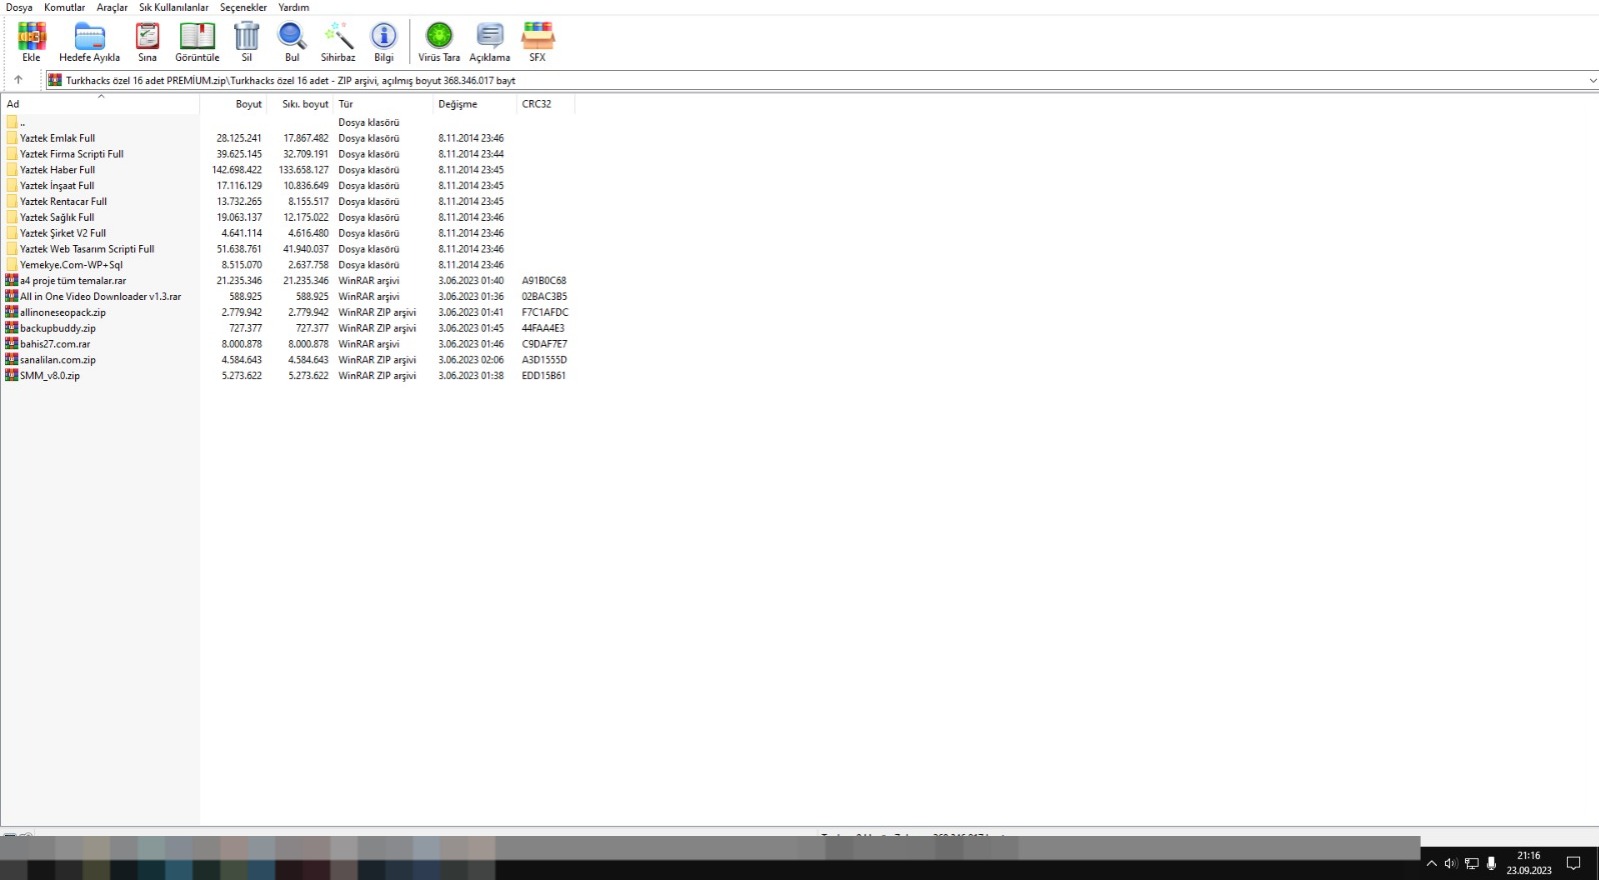Image resolution: width=1599 pixels, height=880 pixels.
Task: Open the Sık Kullanılanlar menu
Action: 174,7
